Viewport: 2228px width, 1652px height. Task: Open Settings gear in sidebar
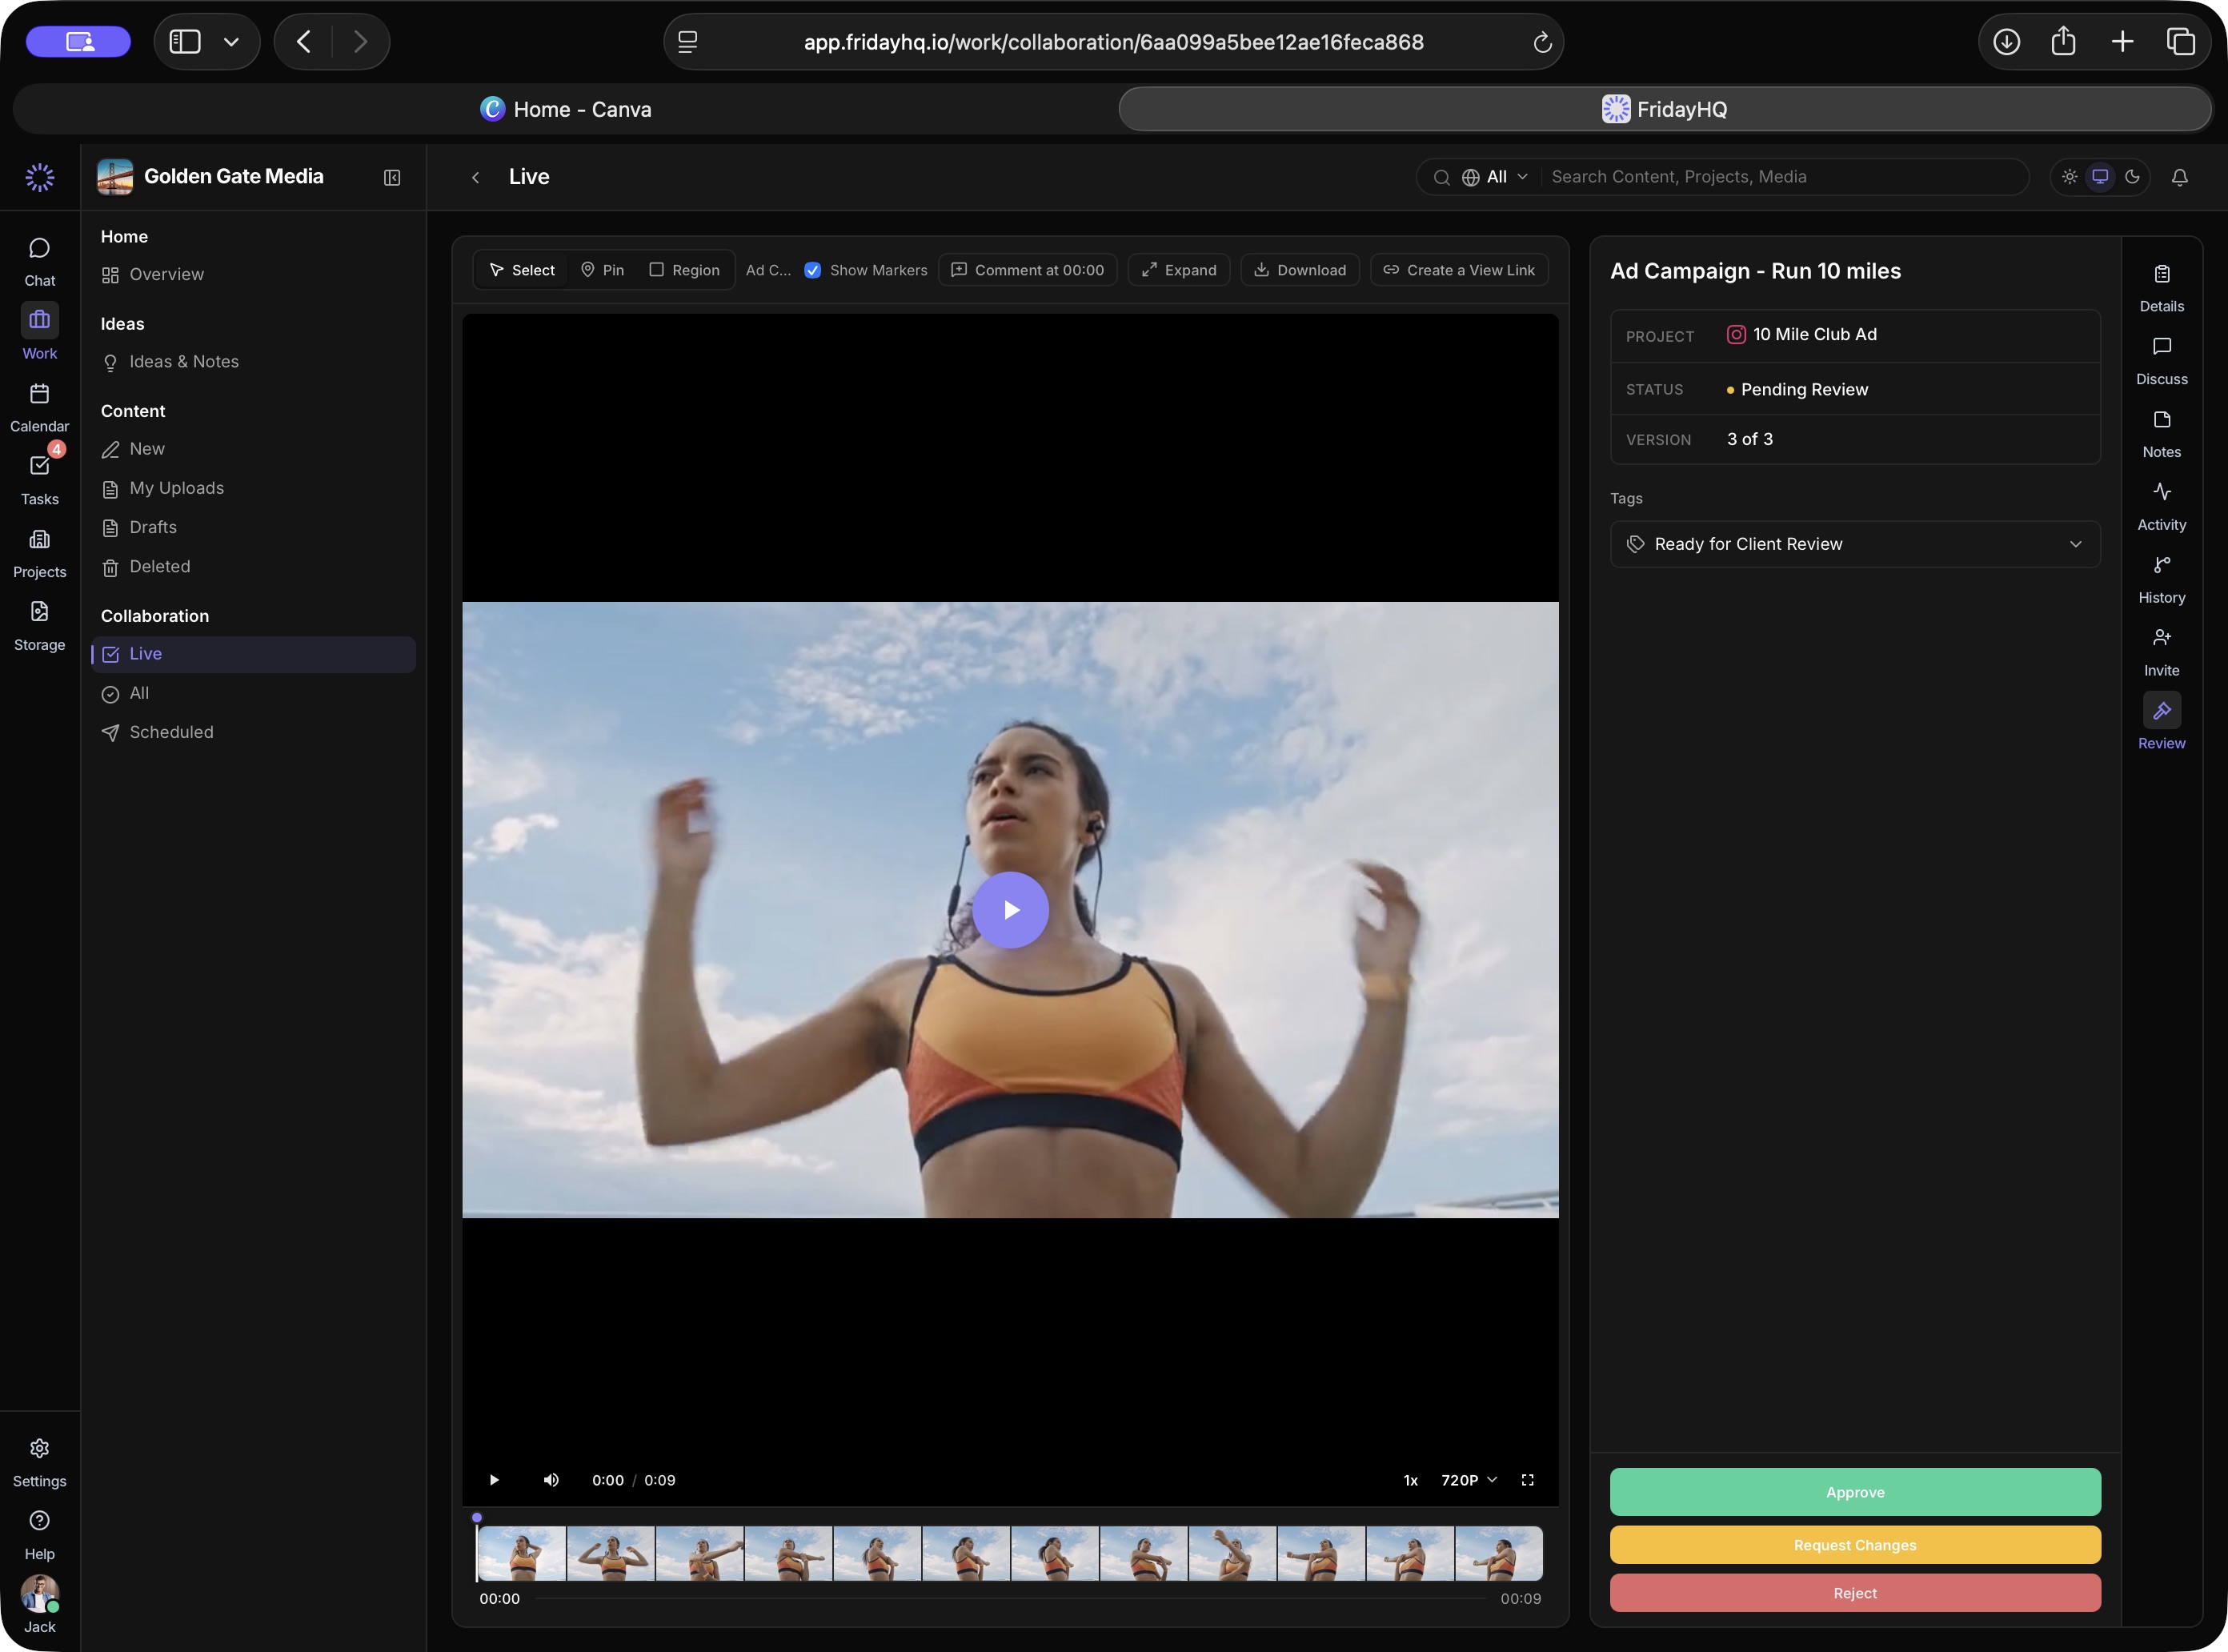pos(39,1462)
